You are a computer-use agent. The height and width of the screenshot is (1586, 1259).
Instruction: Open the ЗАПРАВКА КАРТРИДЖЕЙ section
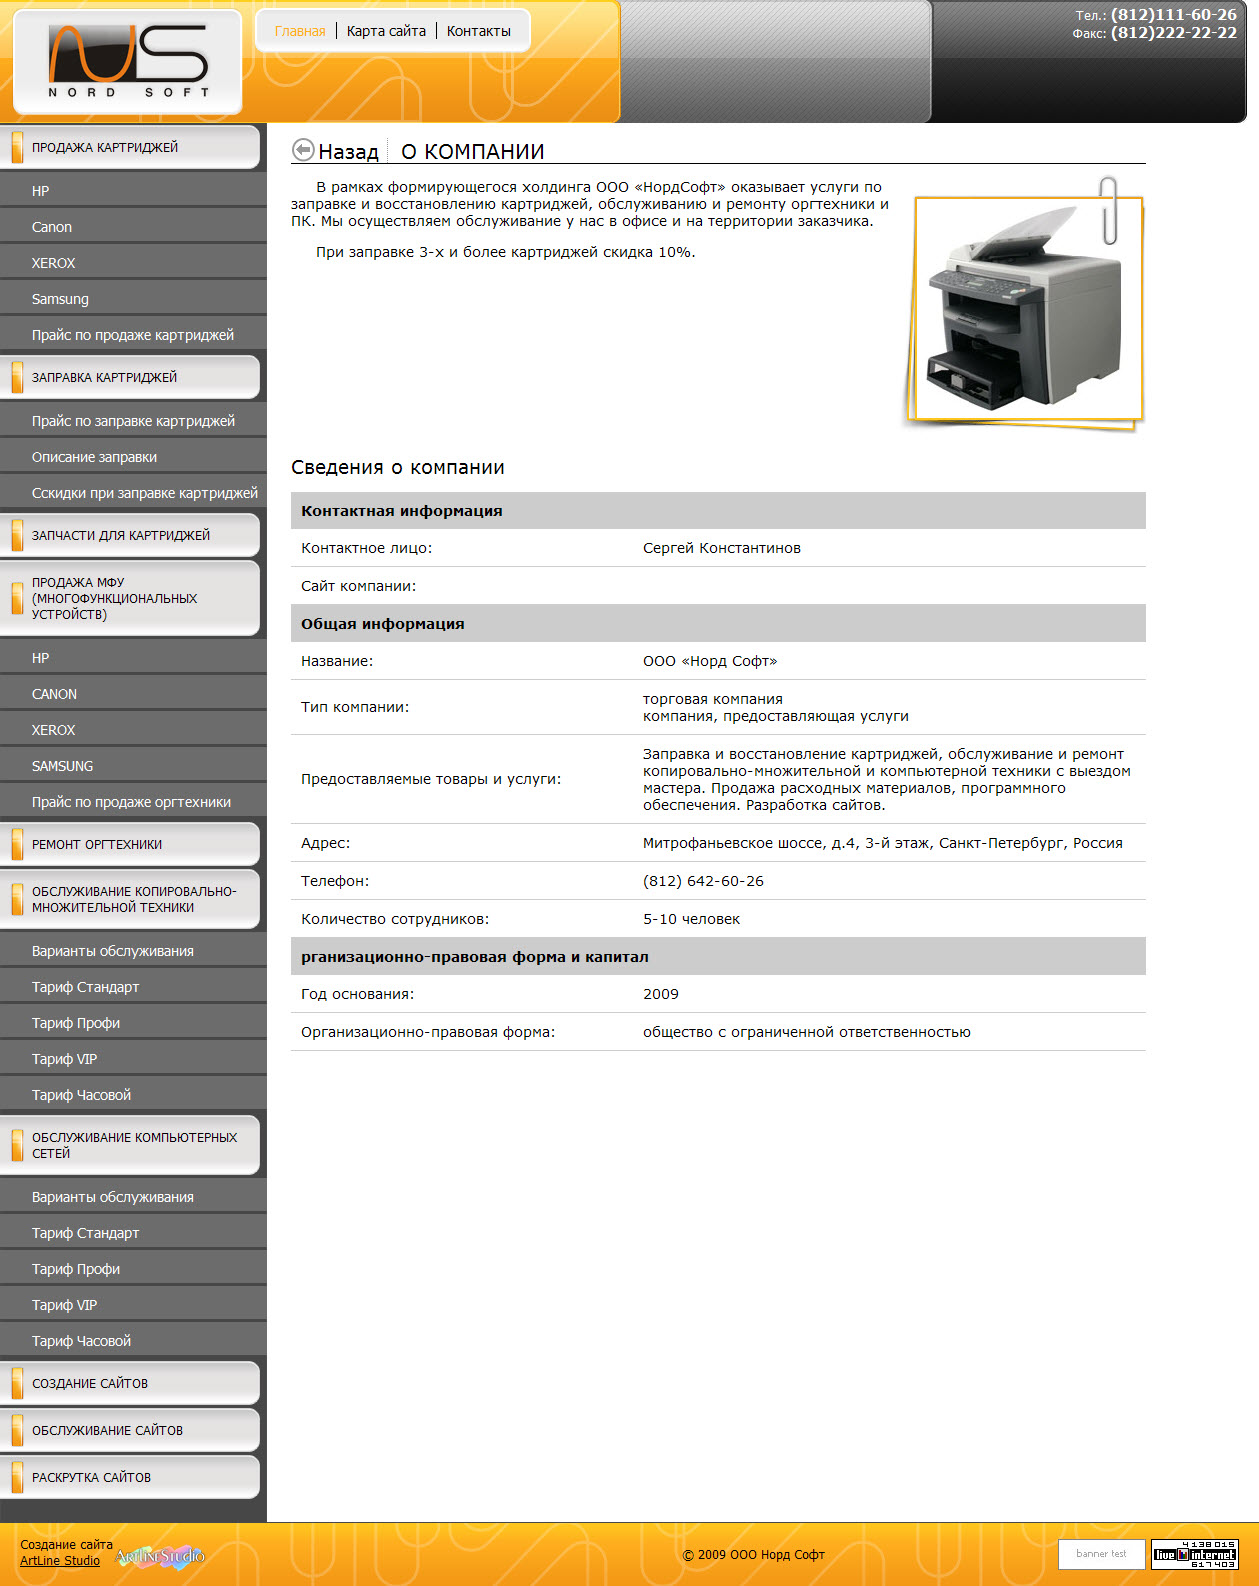(130, 377)
